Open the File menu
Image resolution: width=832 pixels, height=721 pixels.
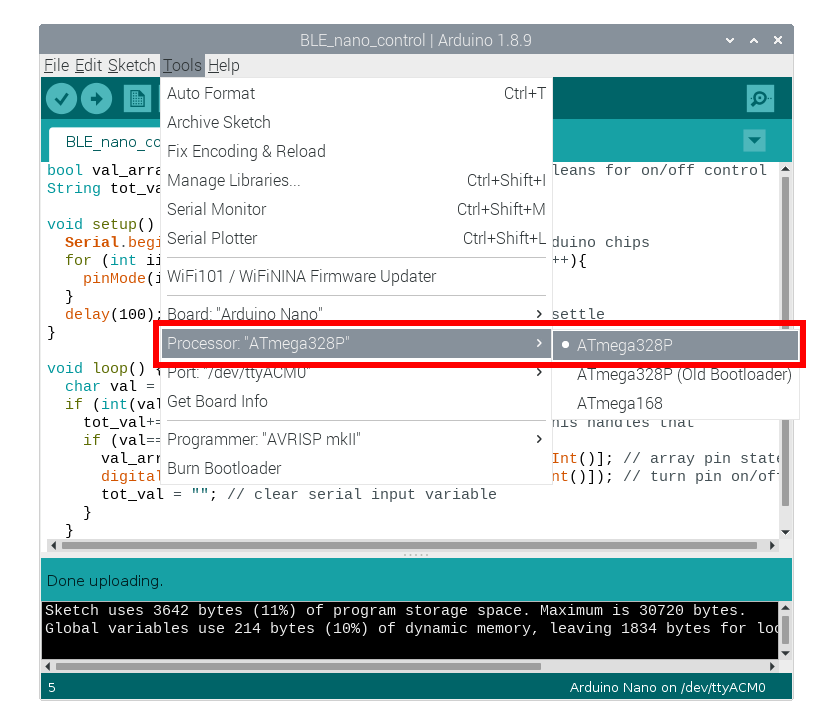(x=56, y=65)
